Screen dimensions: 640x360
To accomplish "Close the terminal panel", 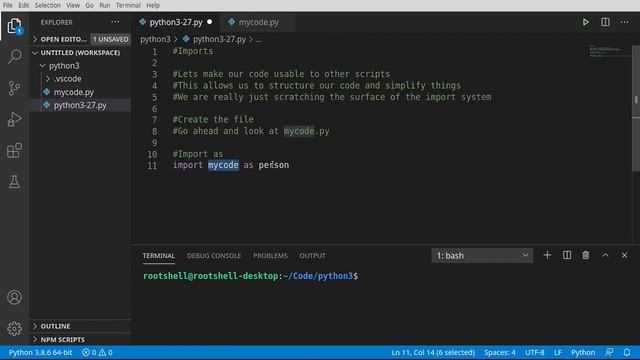I will coord(624,255).
